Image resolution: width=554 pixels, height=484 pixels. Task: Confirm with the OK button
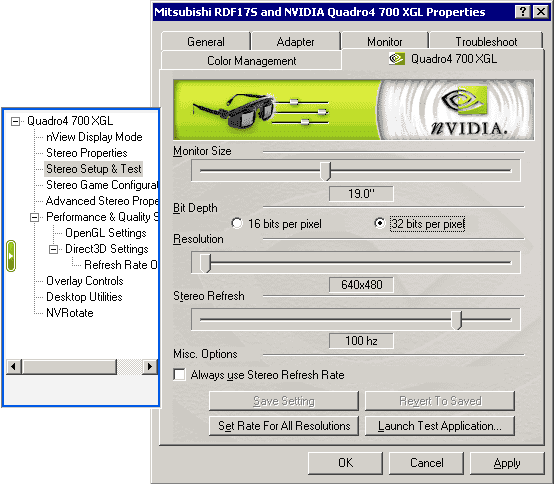tap(345, 463)
